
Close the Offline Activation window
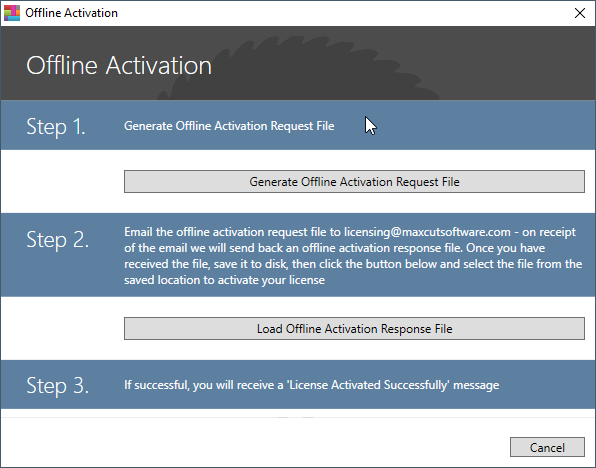coord(580,13)
